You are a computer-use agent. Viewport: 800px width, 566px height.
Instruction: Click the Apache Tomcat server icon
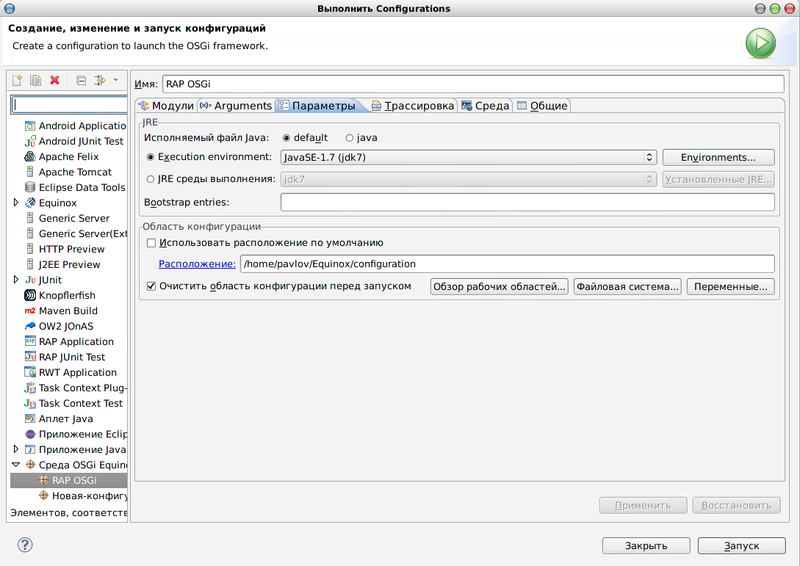tap(30, 172)
